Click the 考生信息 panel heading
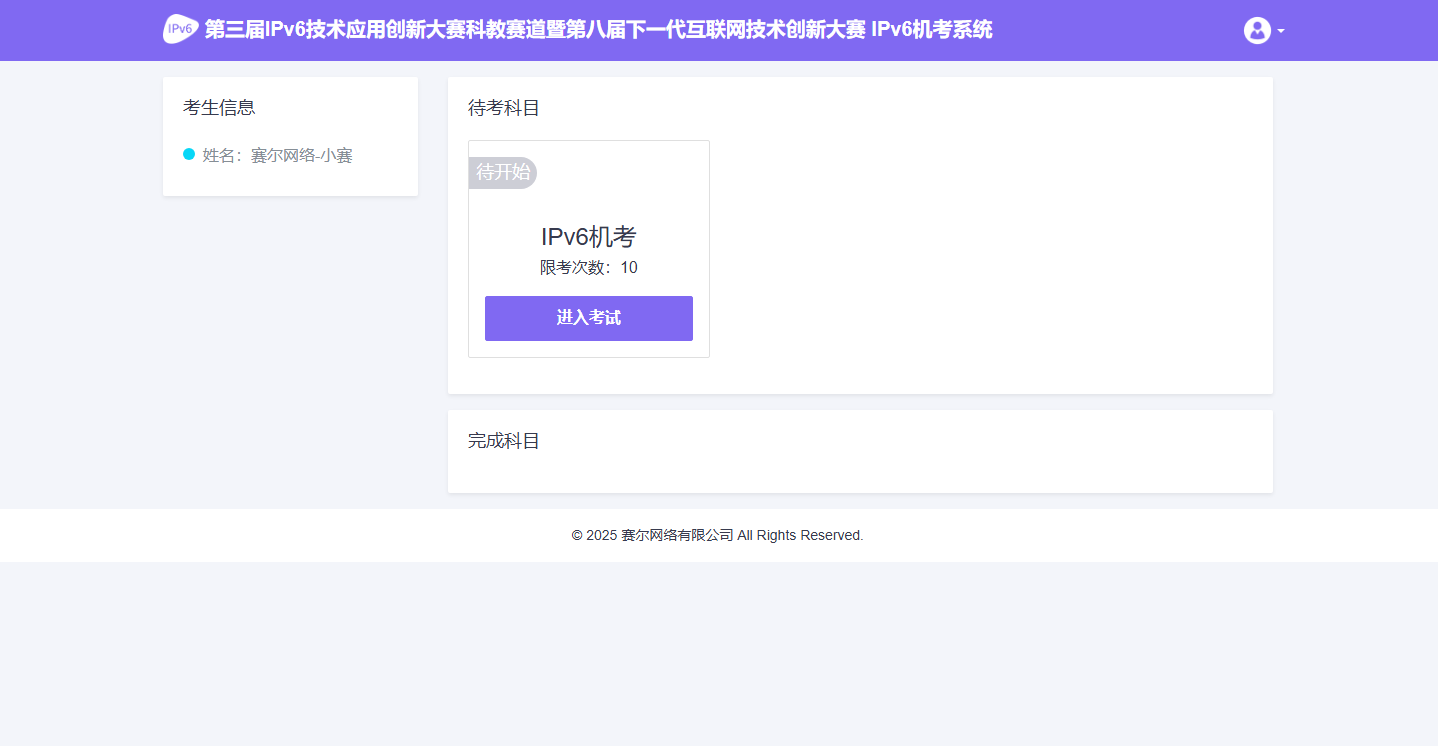 coord(219,108)
